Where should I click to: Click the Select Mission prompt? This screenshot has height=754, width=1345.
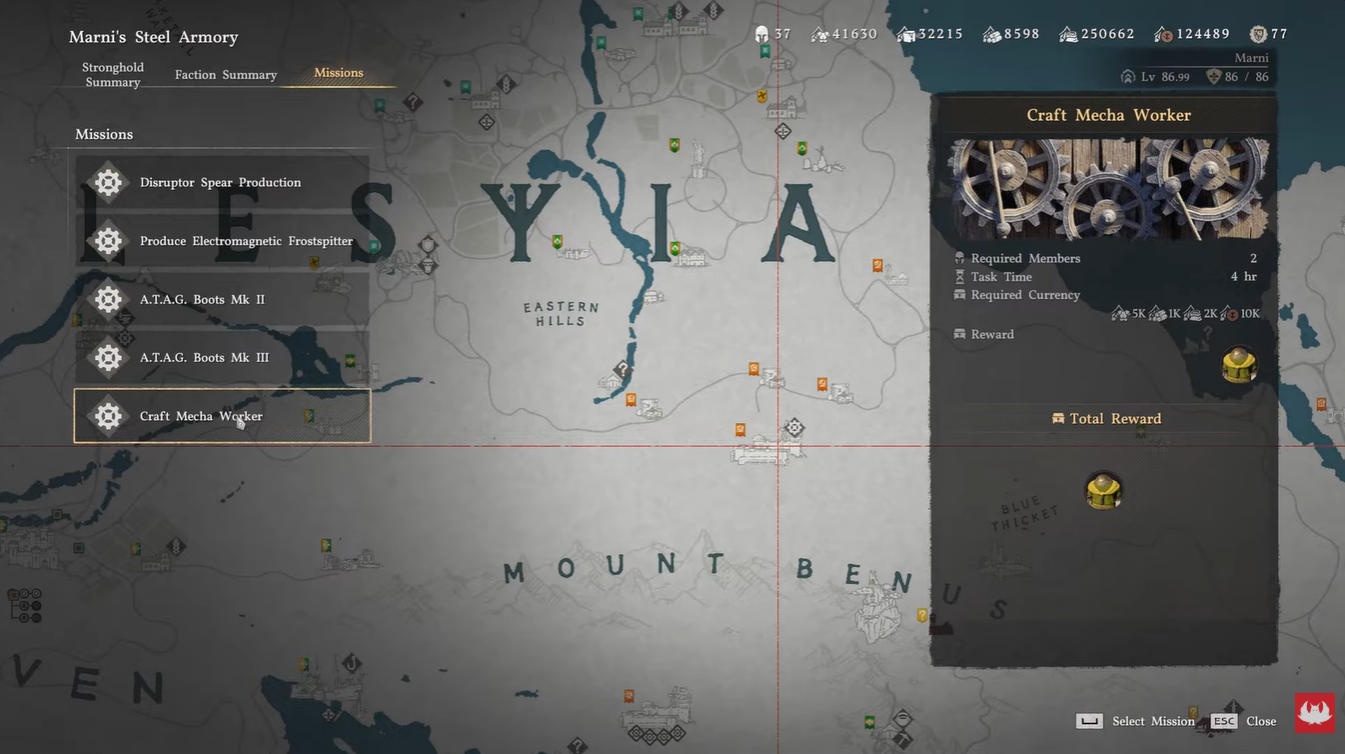(1136, 721)
